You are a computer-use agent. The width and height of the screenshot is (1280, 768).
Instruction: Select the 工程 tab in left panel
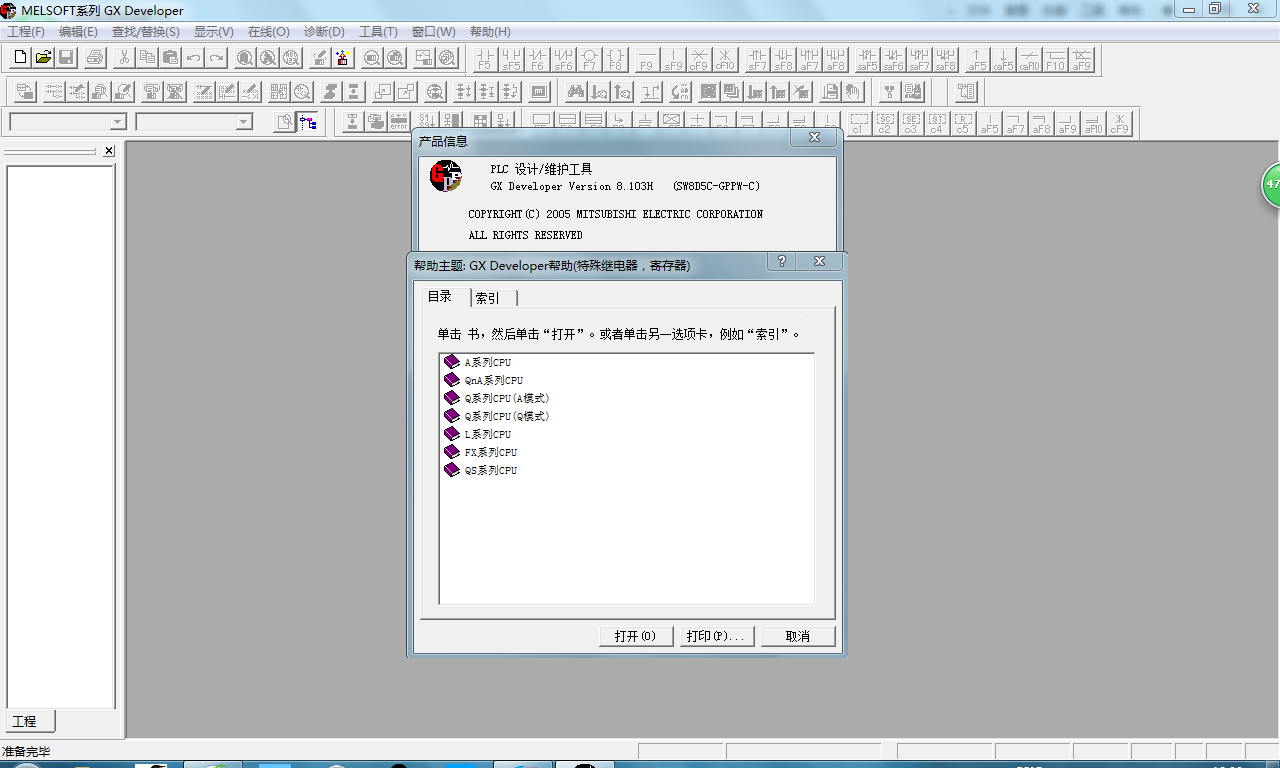(25, 721)
